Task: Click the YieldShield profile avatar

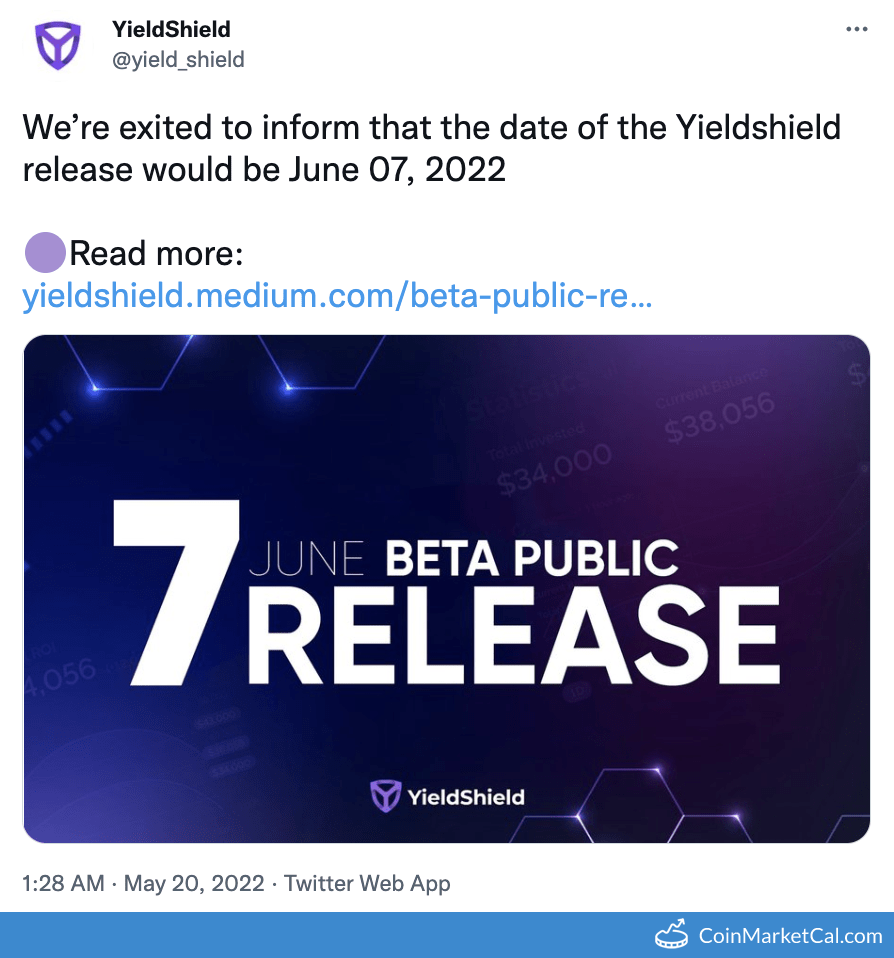Action: (x=58, y=46)
